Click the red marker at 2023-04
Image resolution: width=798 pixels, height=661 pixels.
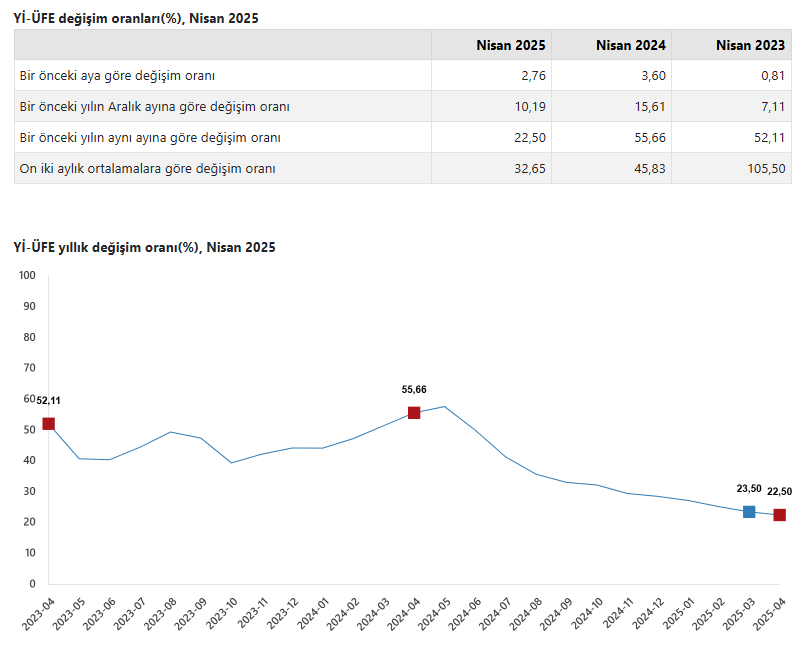(x=48, y=424)
